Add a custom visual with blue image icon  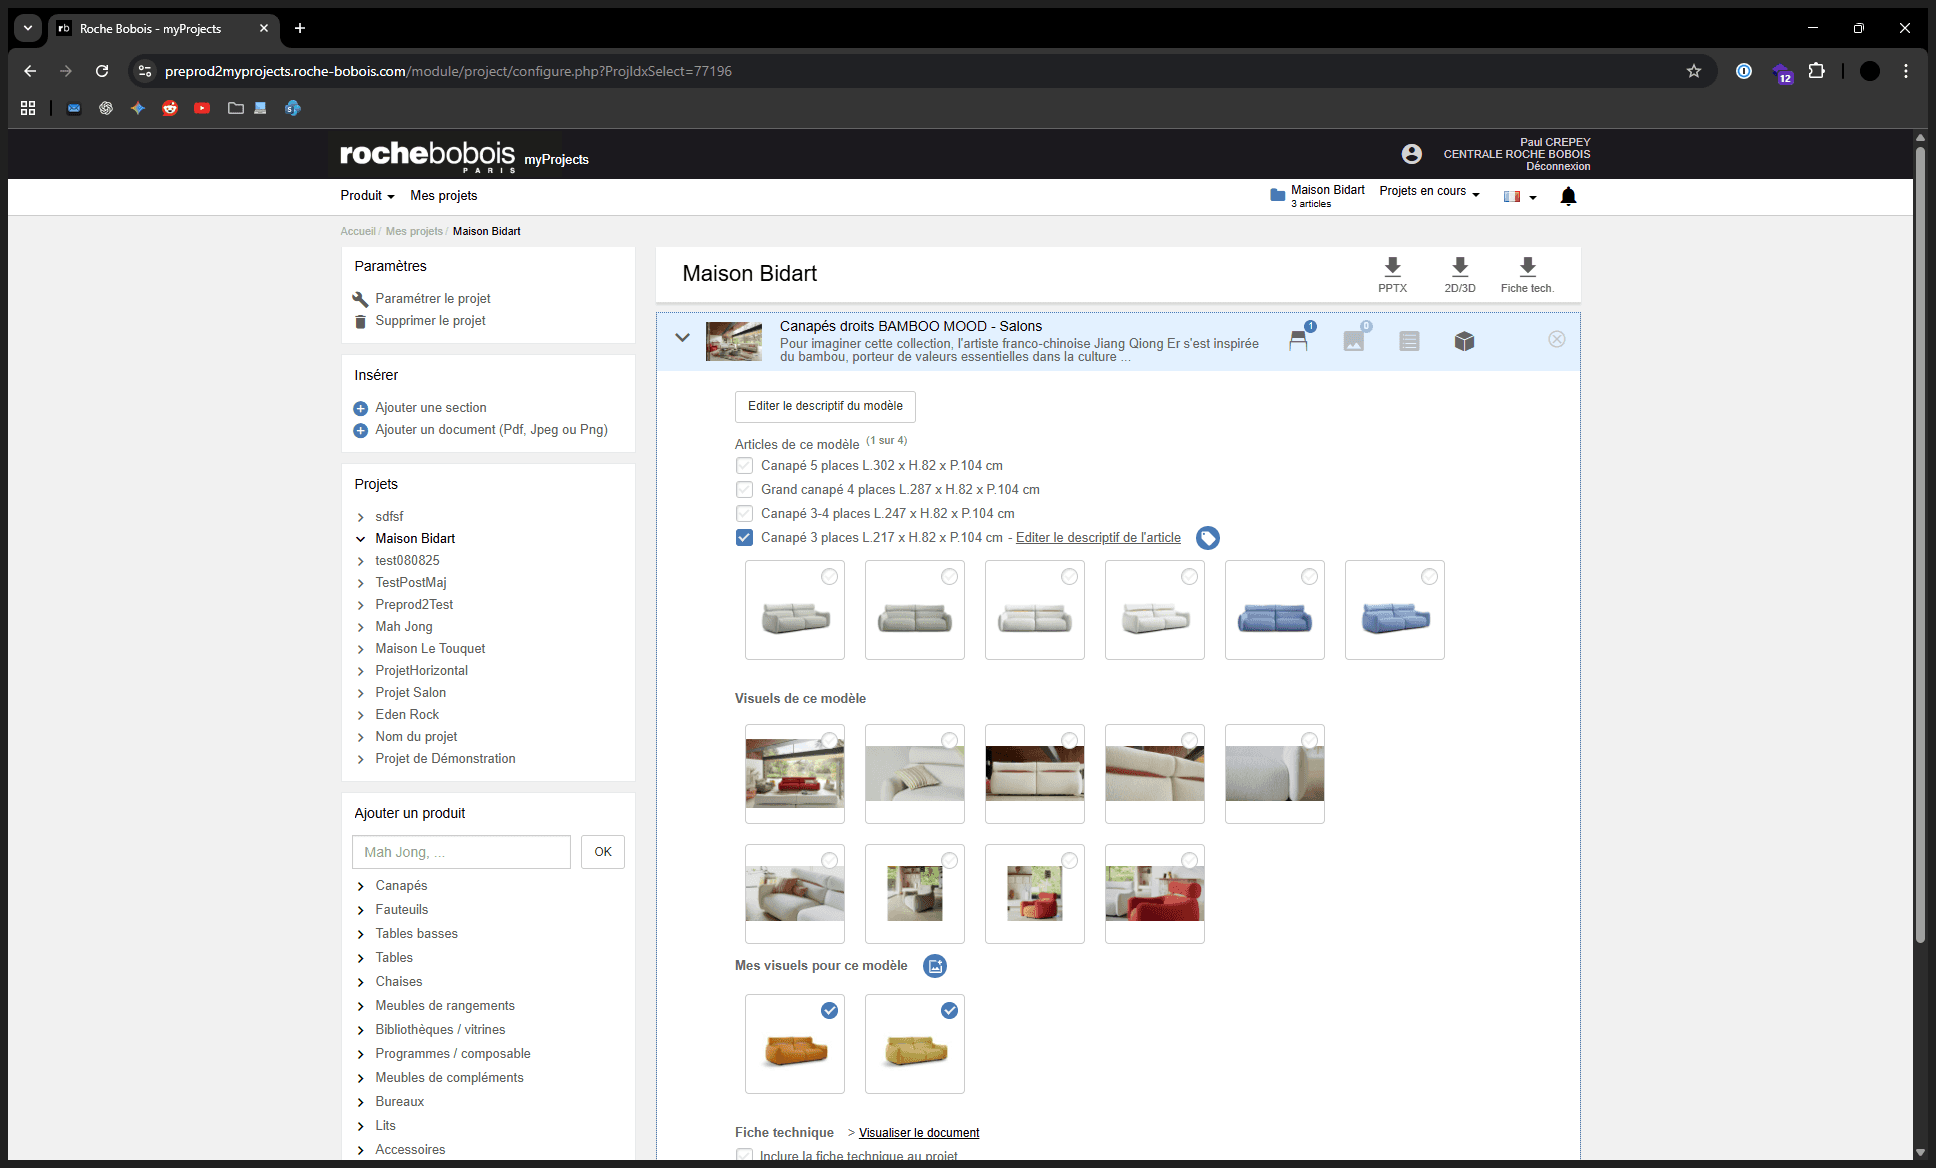point(935,966)
